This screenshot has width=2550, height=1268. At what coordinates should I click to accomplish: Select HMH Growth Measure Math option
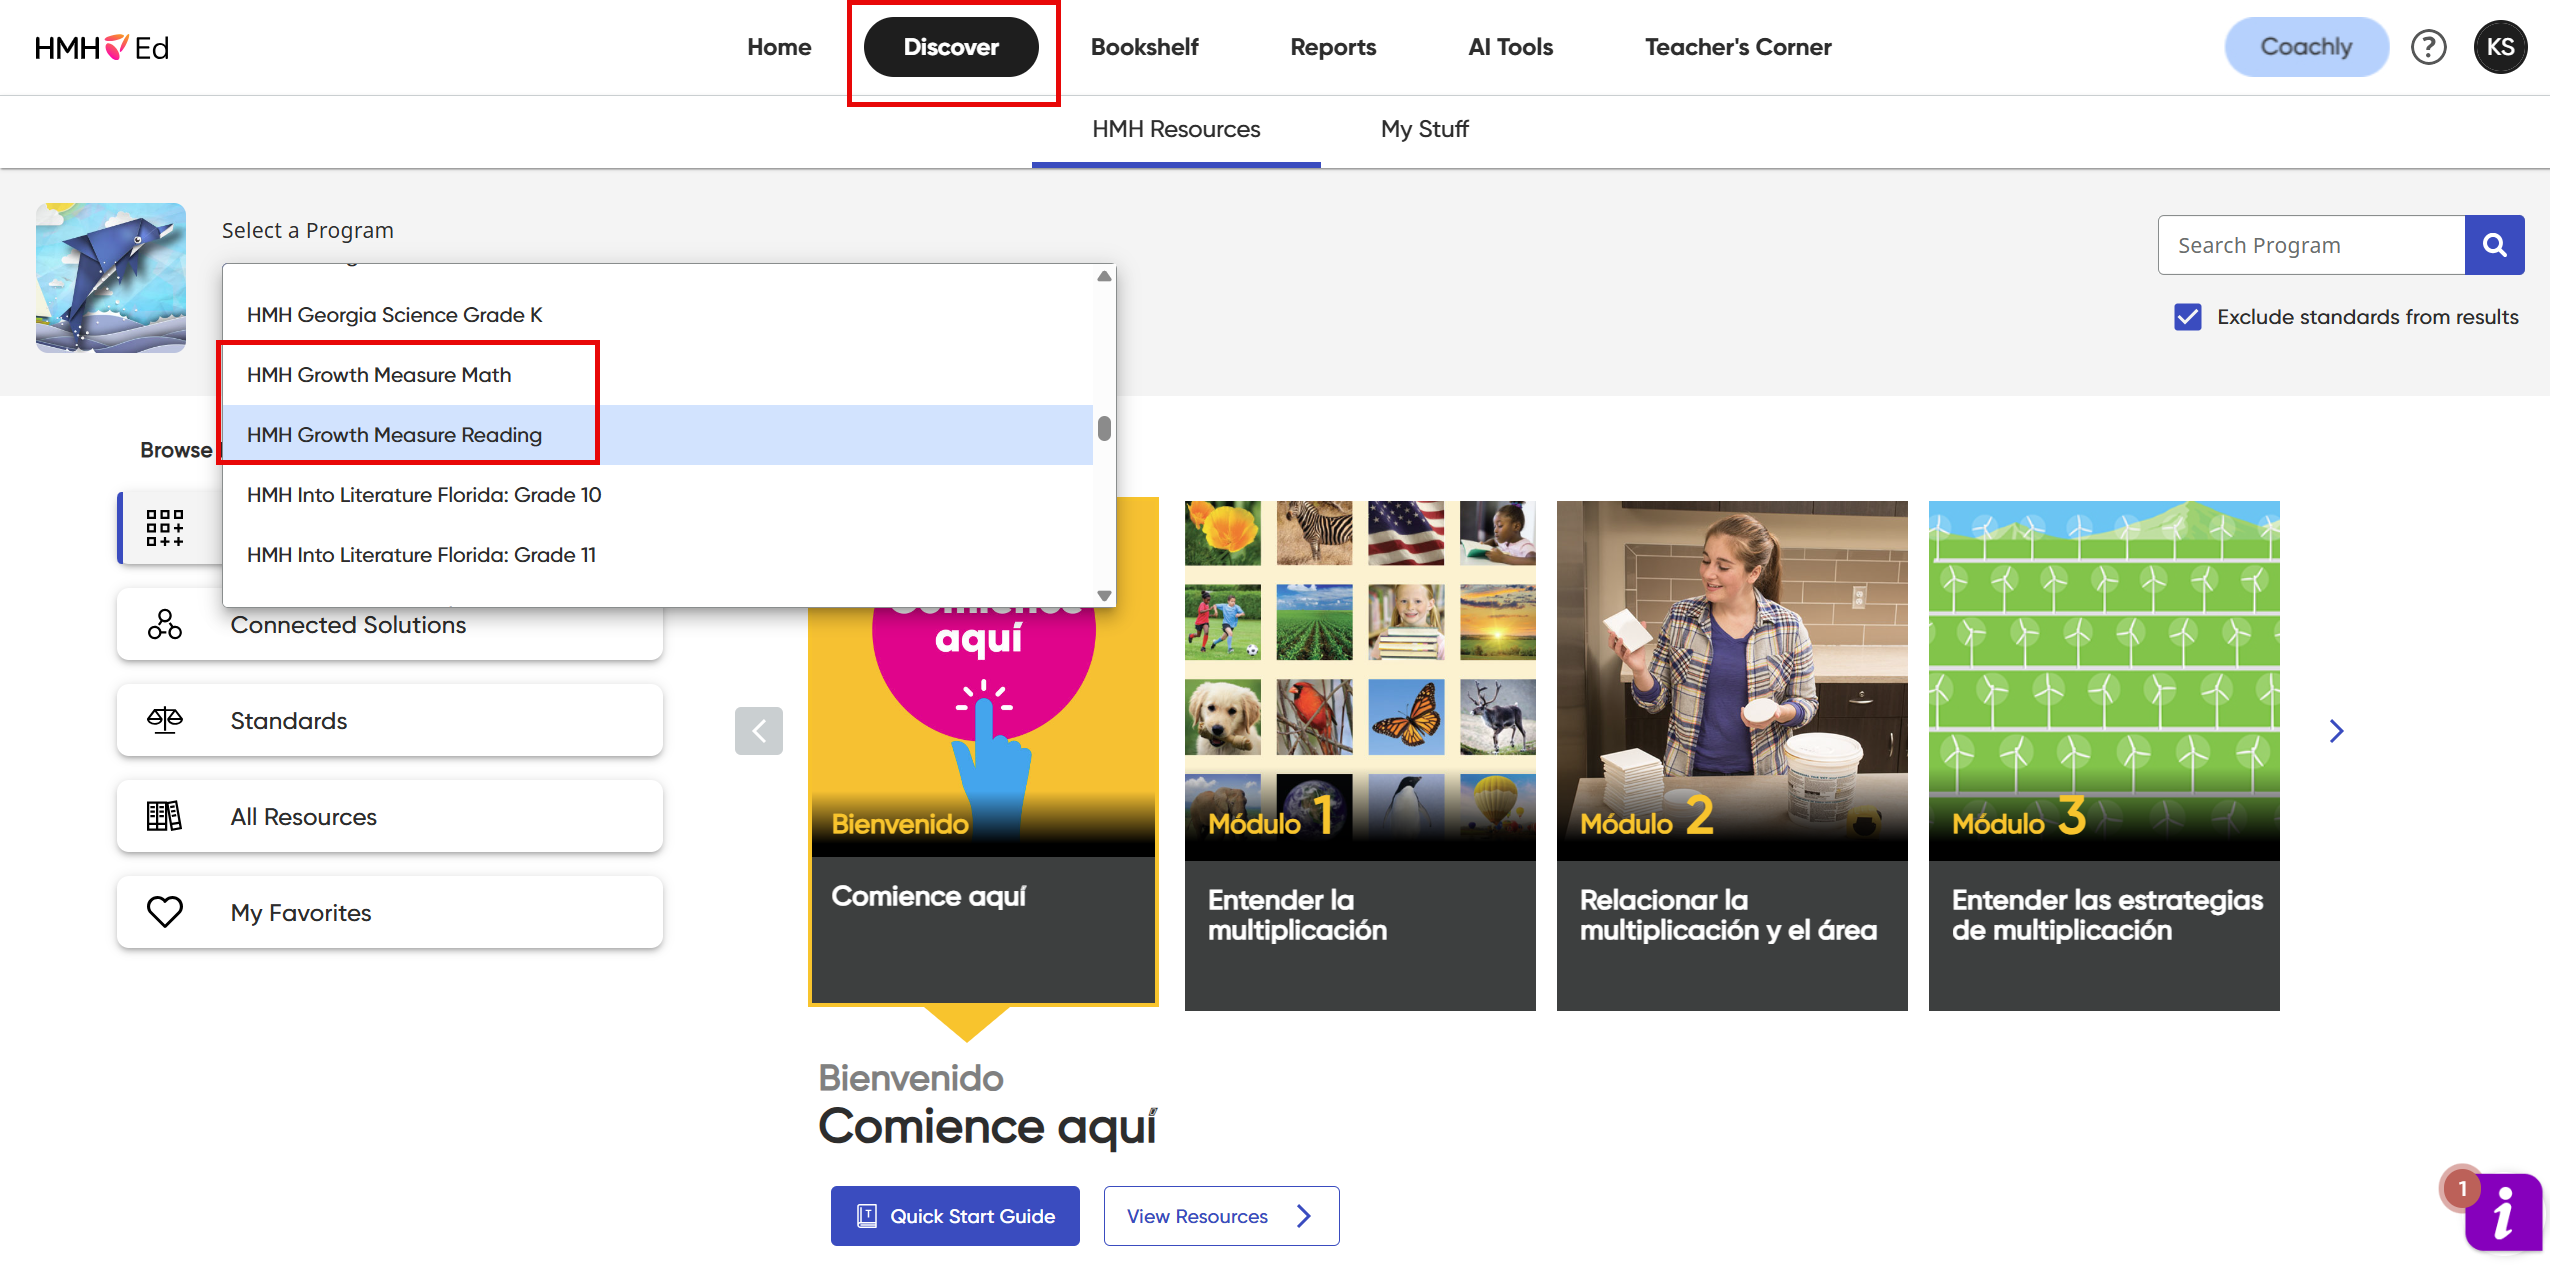[657, 375]
